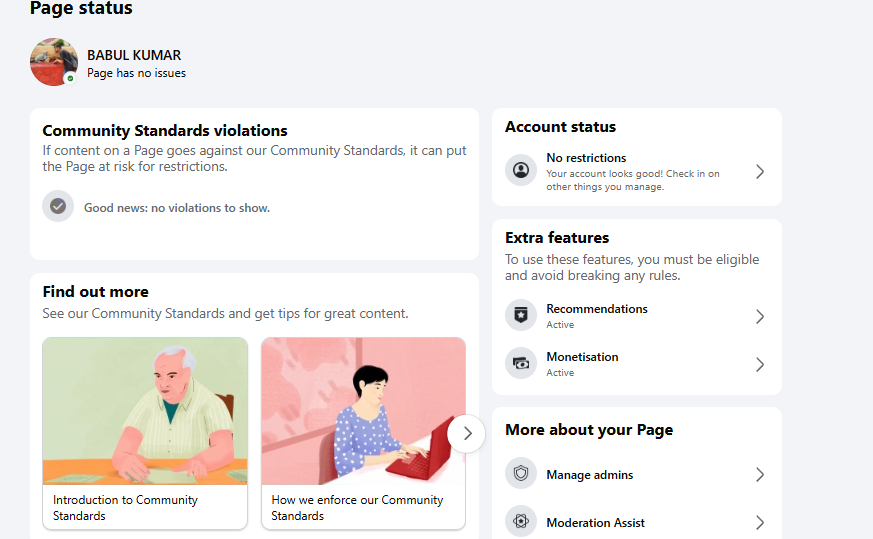Expand Manage admins chevron arrow
Screen dimensions: 873x539
(760, 474)
